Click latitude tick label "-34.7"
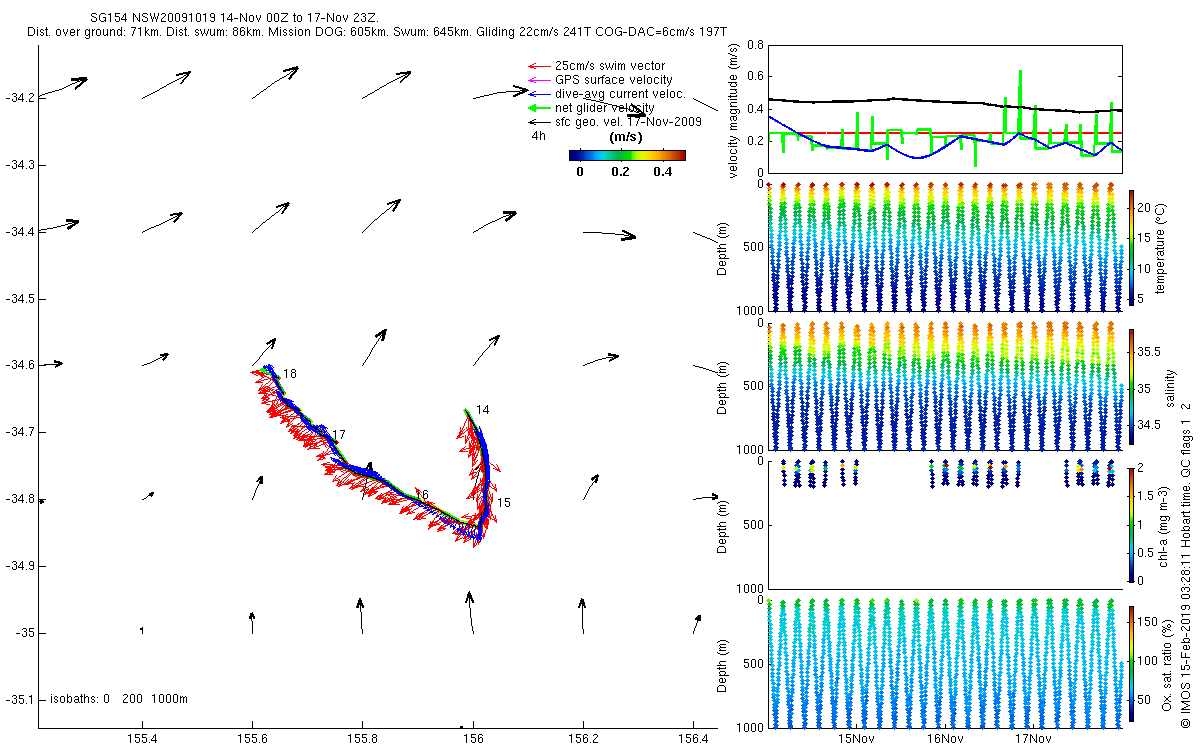Viewport: 1200px width, 750px height. click(20, 432)
